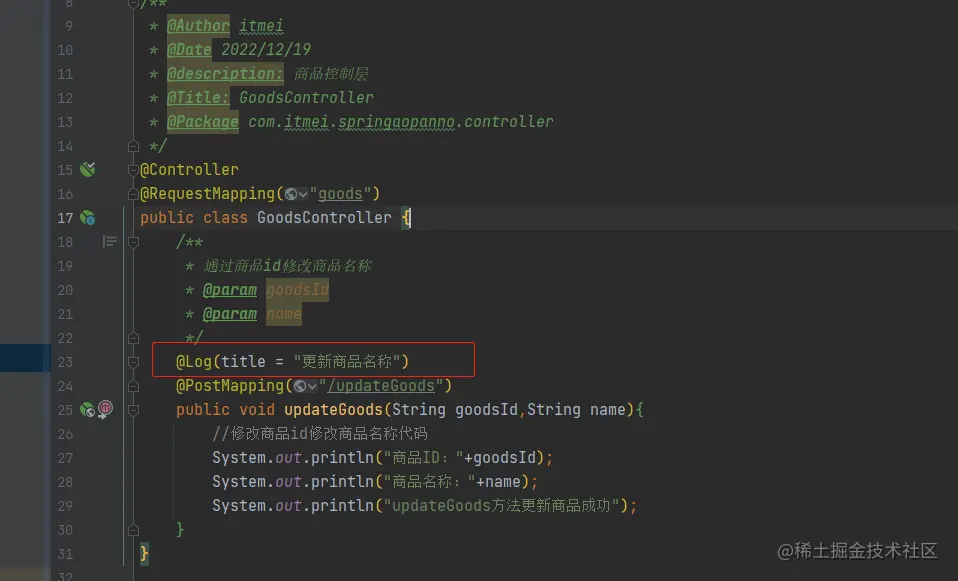Image resolution: width=958 pixels, height=581 pixels.
Task: Click the method closing brace on line 30
Action: (180, 529)
